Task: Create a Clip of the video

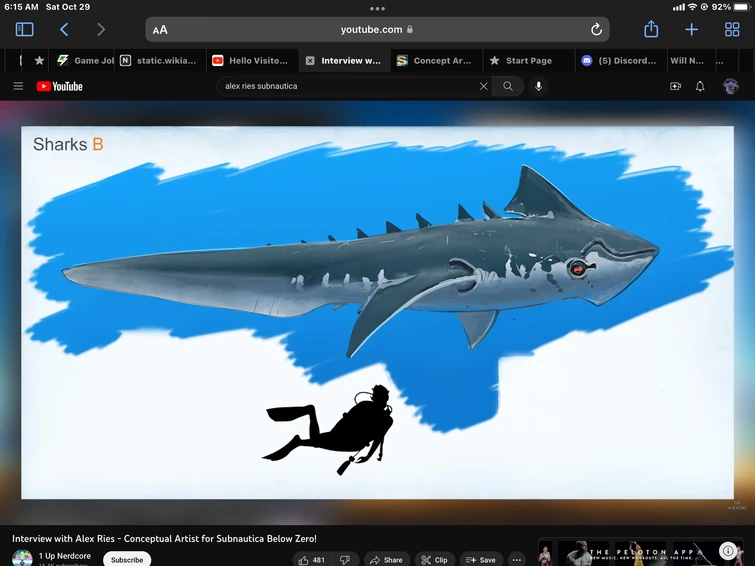Action: point(434,560)
